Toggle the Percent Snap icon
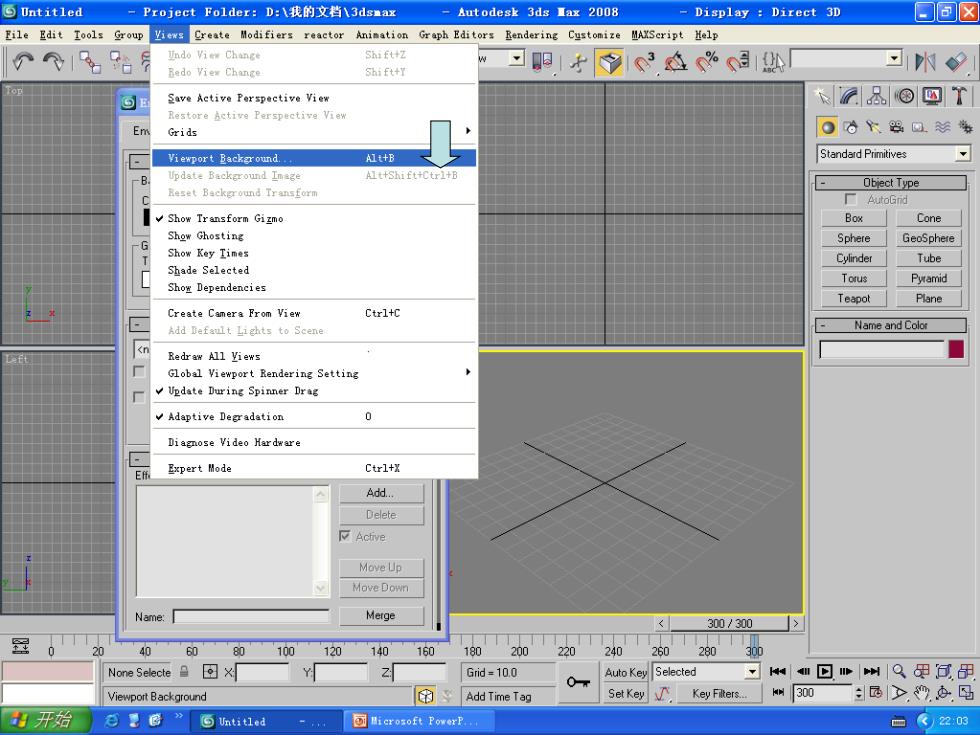The image size is (980, 735). 707,62
